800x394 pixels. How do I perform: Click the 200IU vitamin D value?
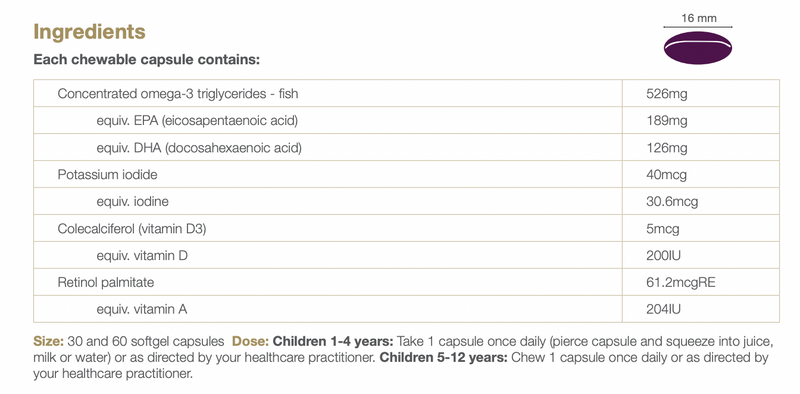[663, 255]
